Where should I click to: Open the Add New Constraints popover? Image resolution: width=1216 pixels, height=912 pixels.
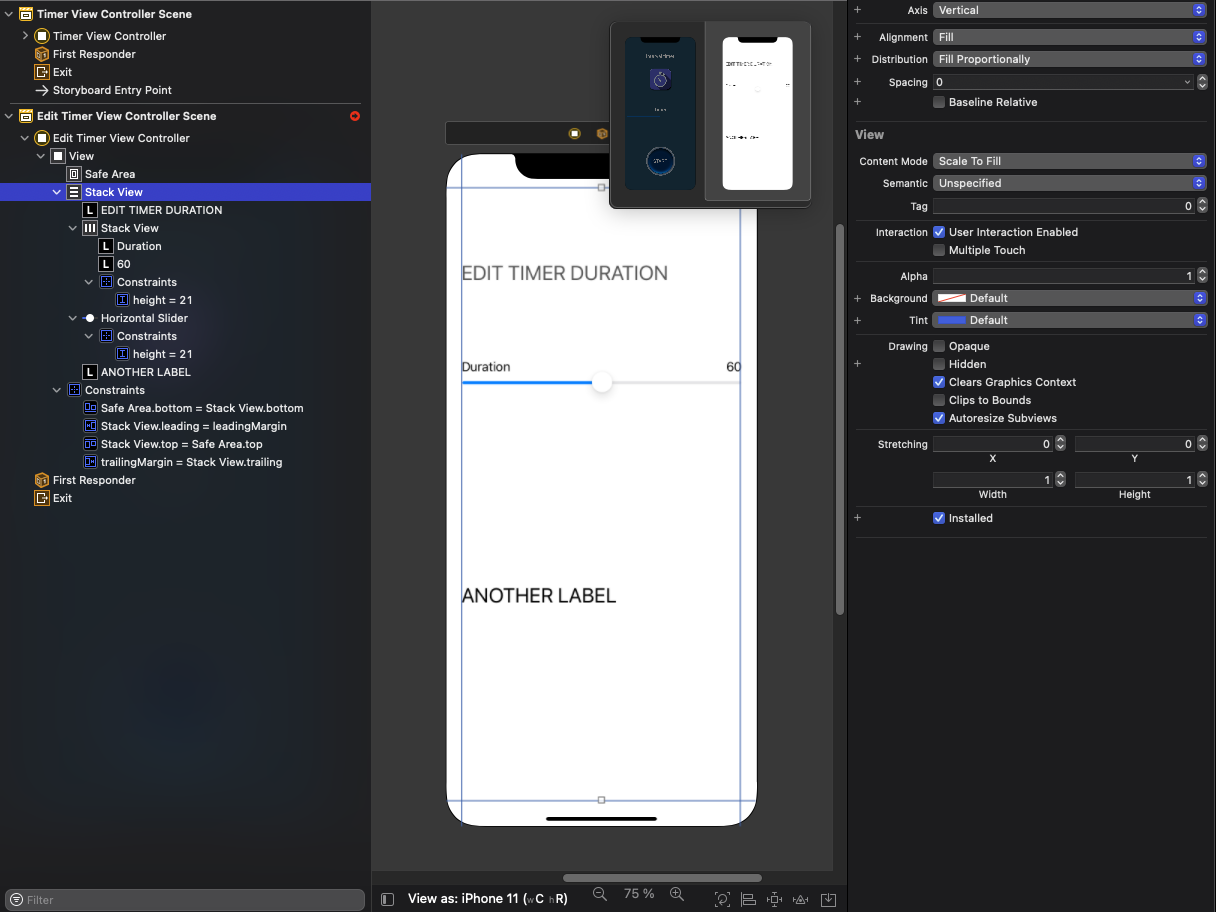point(774,899)
